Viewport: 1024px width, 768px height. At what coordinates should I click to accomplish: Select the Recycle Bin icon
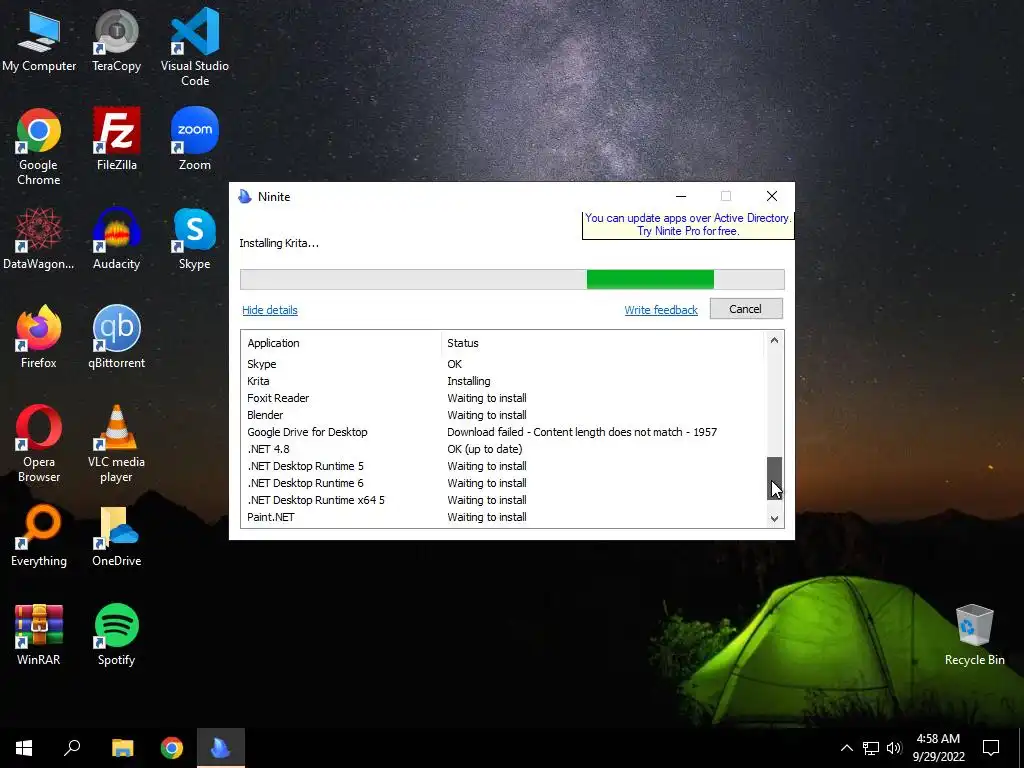(x=974, y=635)
